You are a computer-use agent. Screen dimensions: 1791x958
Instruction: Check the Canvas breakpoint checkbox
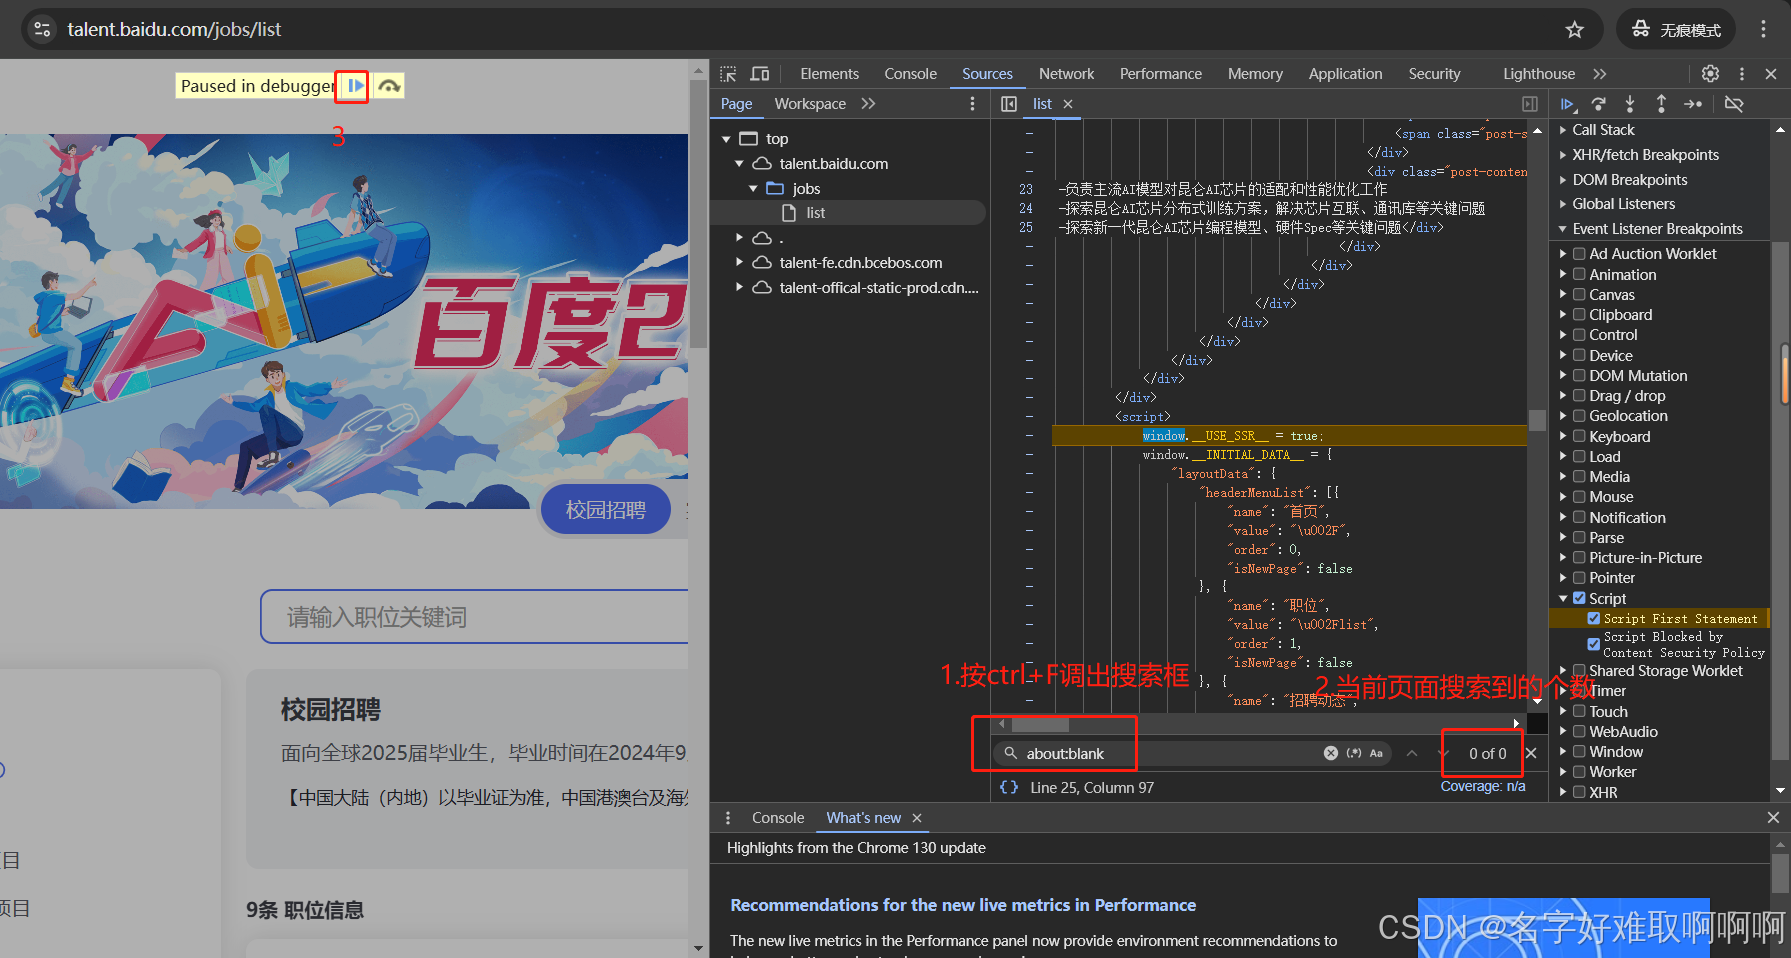point(1580,294)
